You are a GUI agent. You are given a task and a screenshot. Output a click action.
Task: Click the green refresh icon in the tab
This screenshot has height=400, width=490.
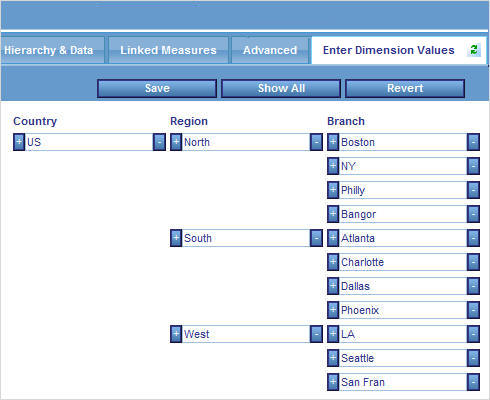[x=474, y=50]
